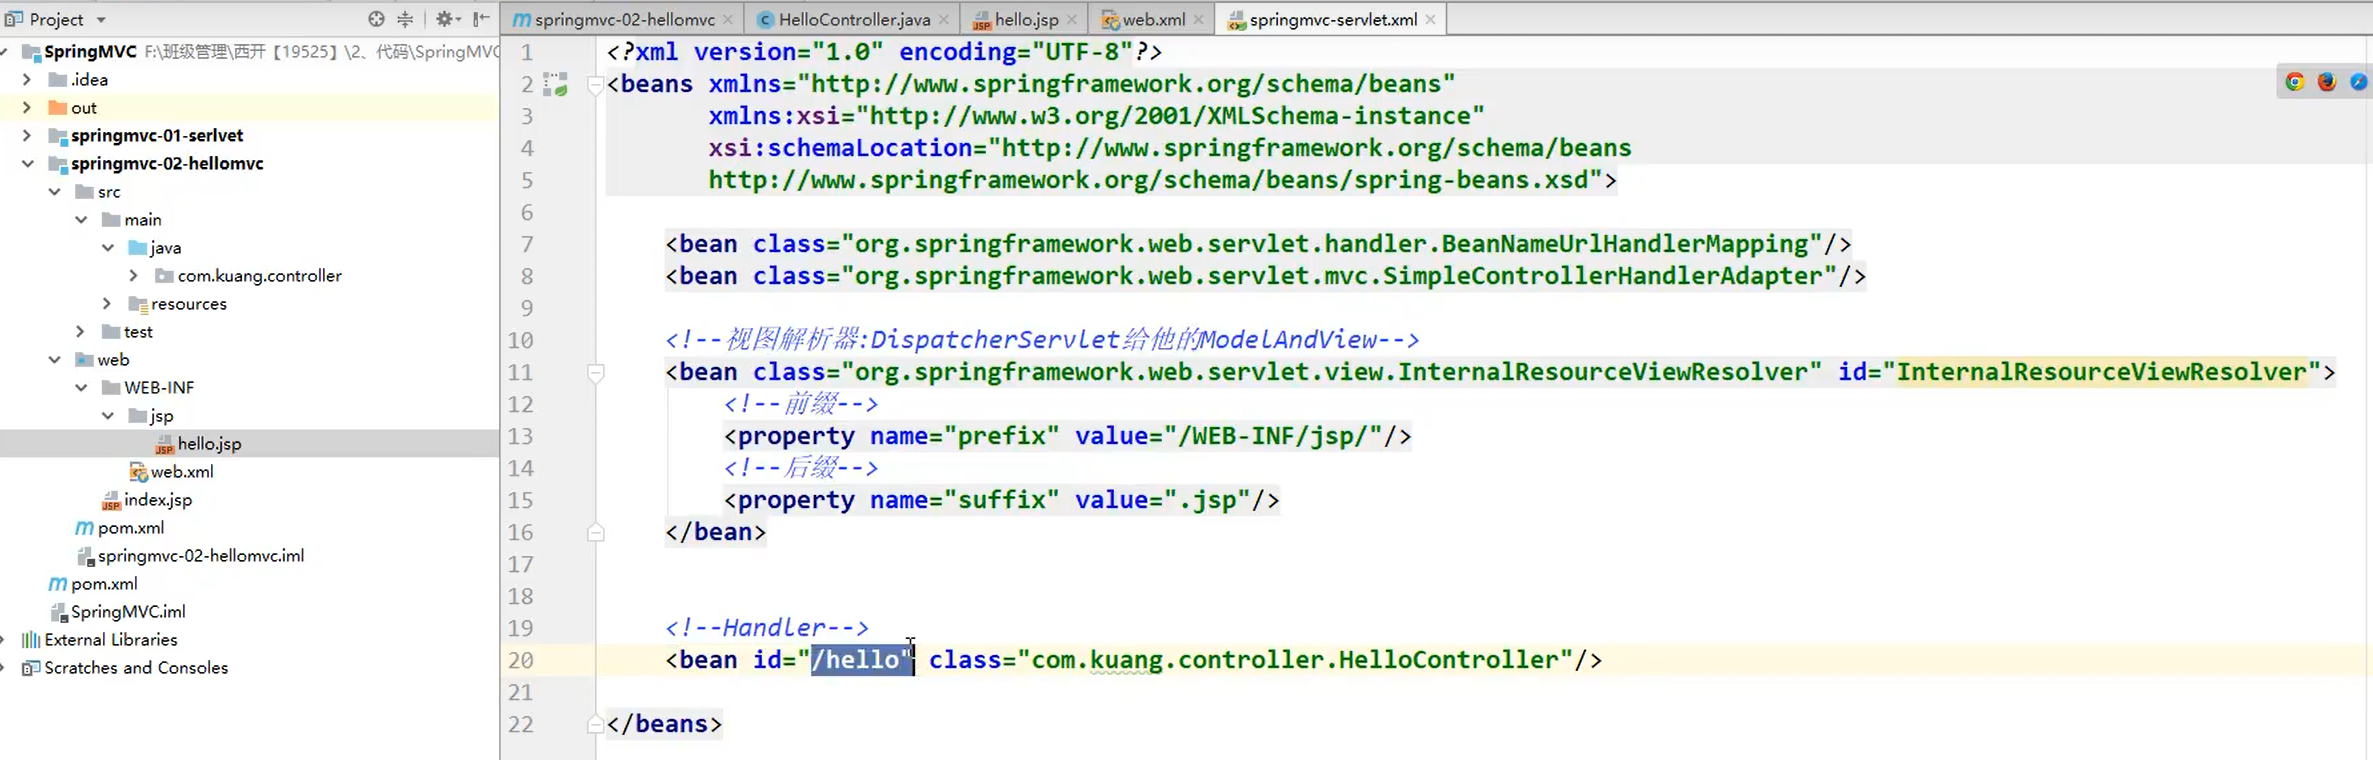Screen dimensions: 2373x760
Task: Hide the Project tool window via hide icon
Action: coord(481,19)
